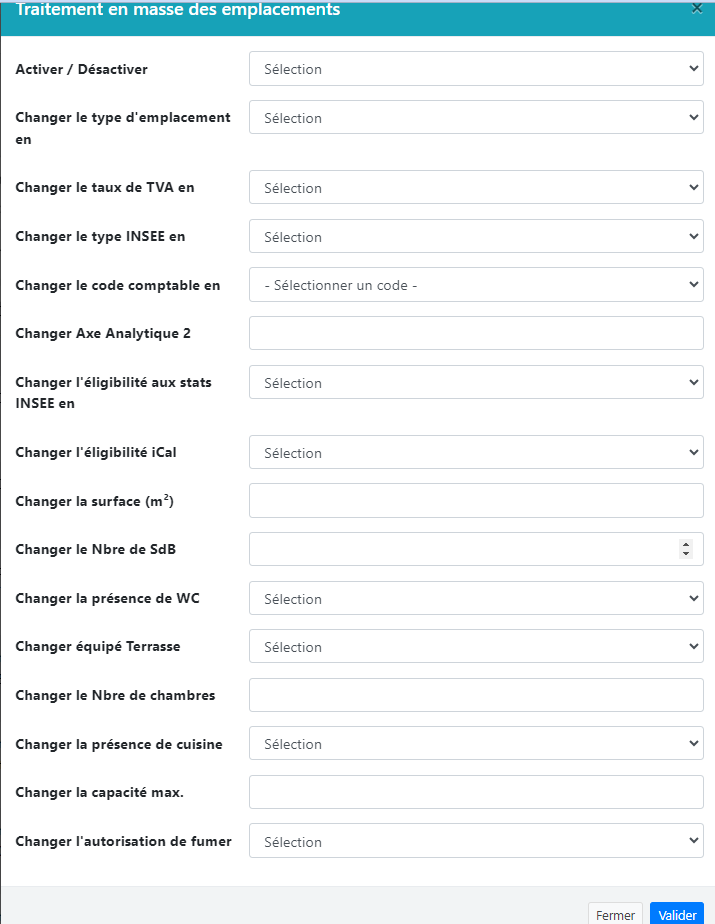The height and width of the screenshot is (924, 715).
Task: Expand the type d'emplacement selection
Action: [x=476, y=118]
